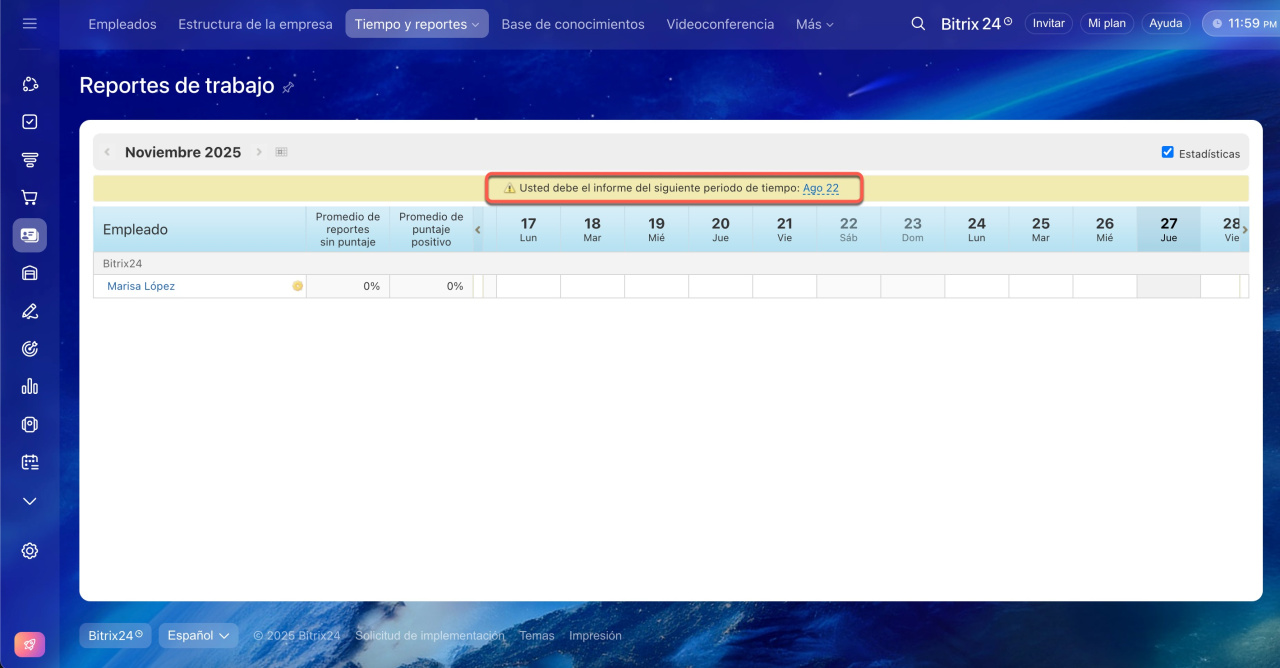Click the pencil signature icon in sidebar
The image size is (1280, 668).
29,311
